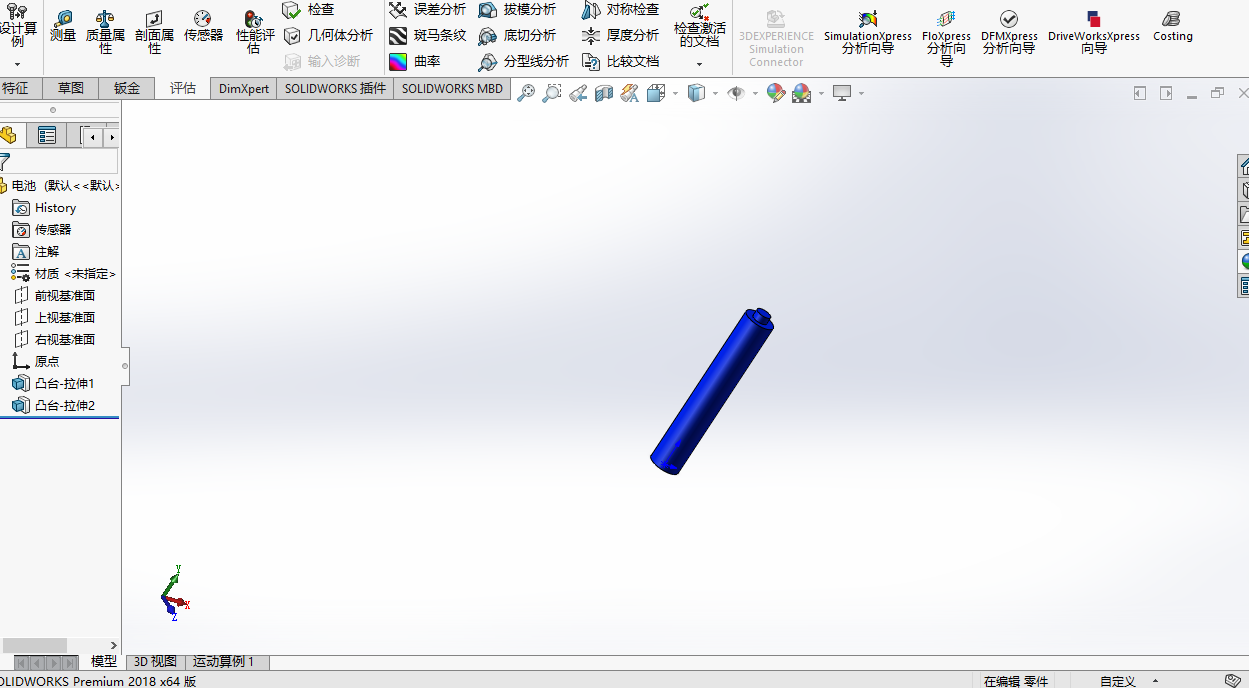Click 检查激活的文档 check active document
The width and height of the screenshot is (1249, 688).
click(699, 26)
